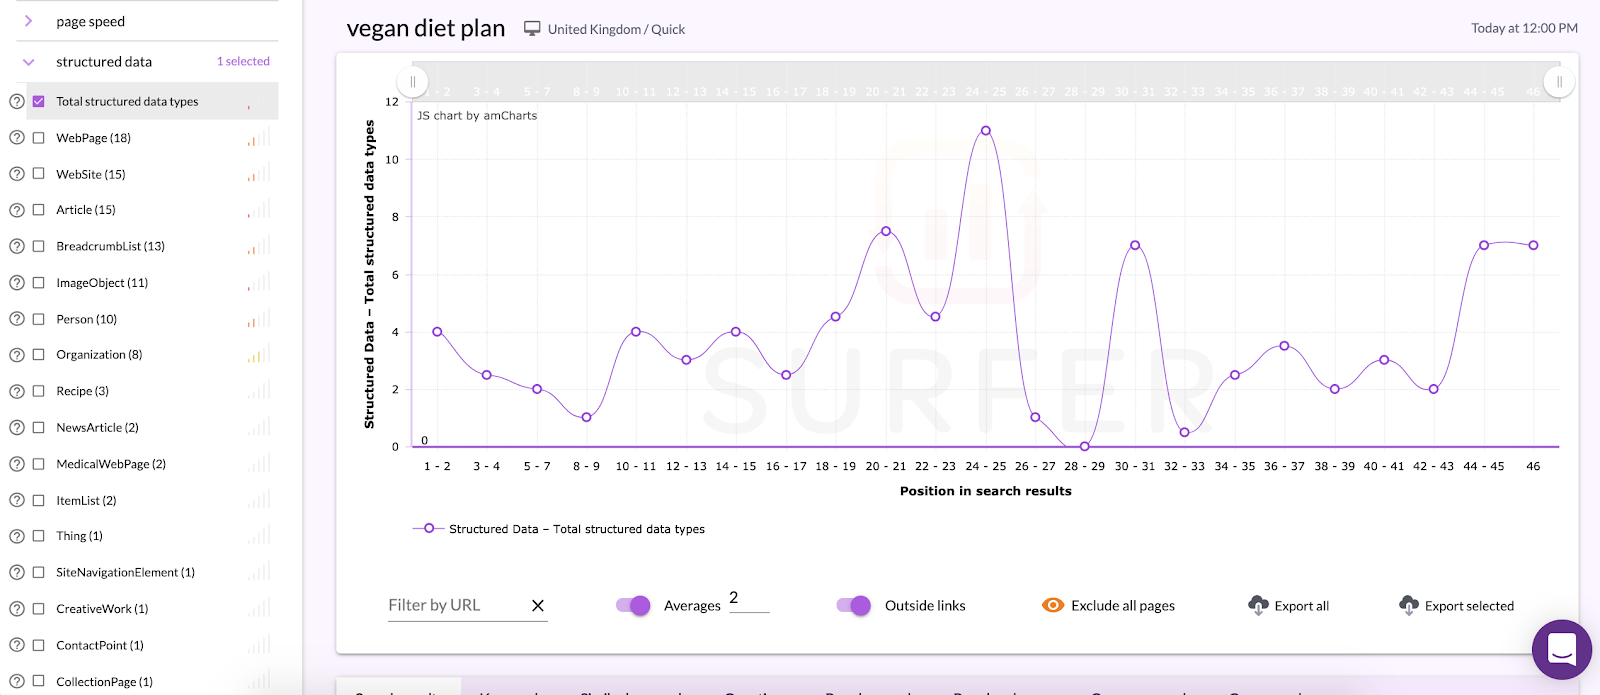Screen dimensions: 1600x695
Task: Click Exclude all pages label
Action: pyautogui.click(x=1123, y=606)
